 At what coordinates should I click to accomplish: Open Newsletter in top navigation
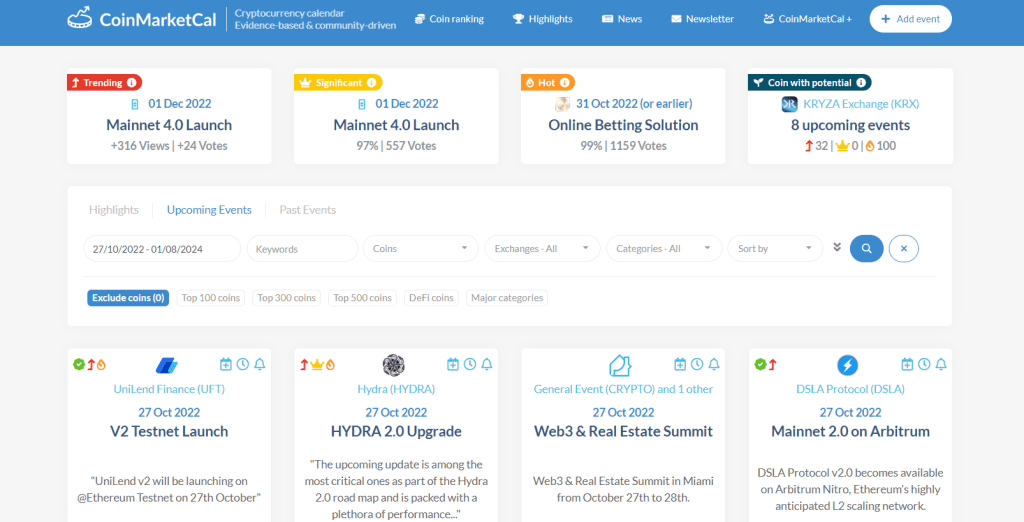point(703,19)
